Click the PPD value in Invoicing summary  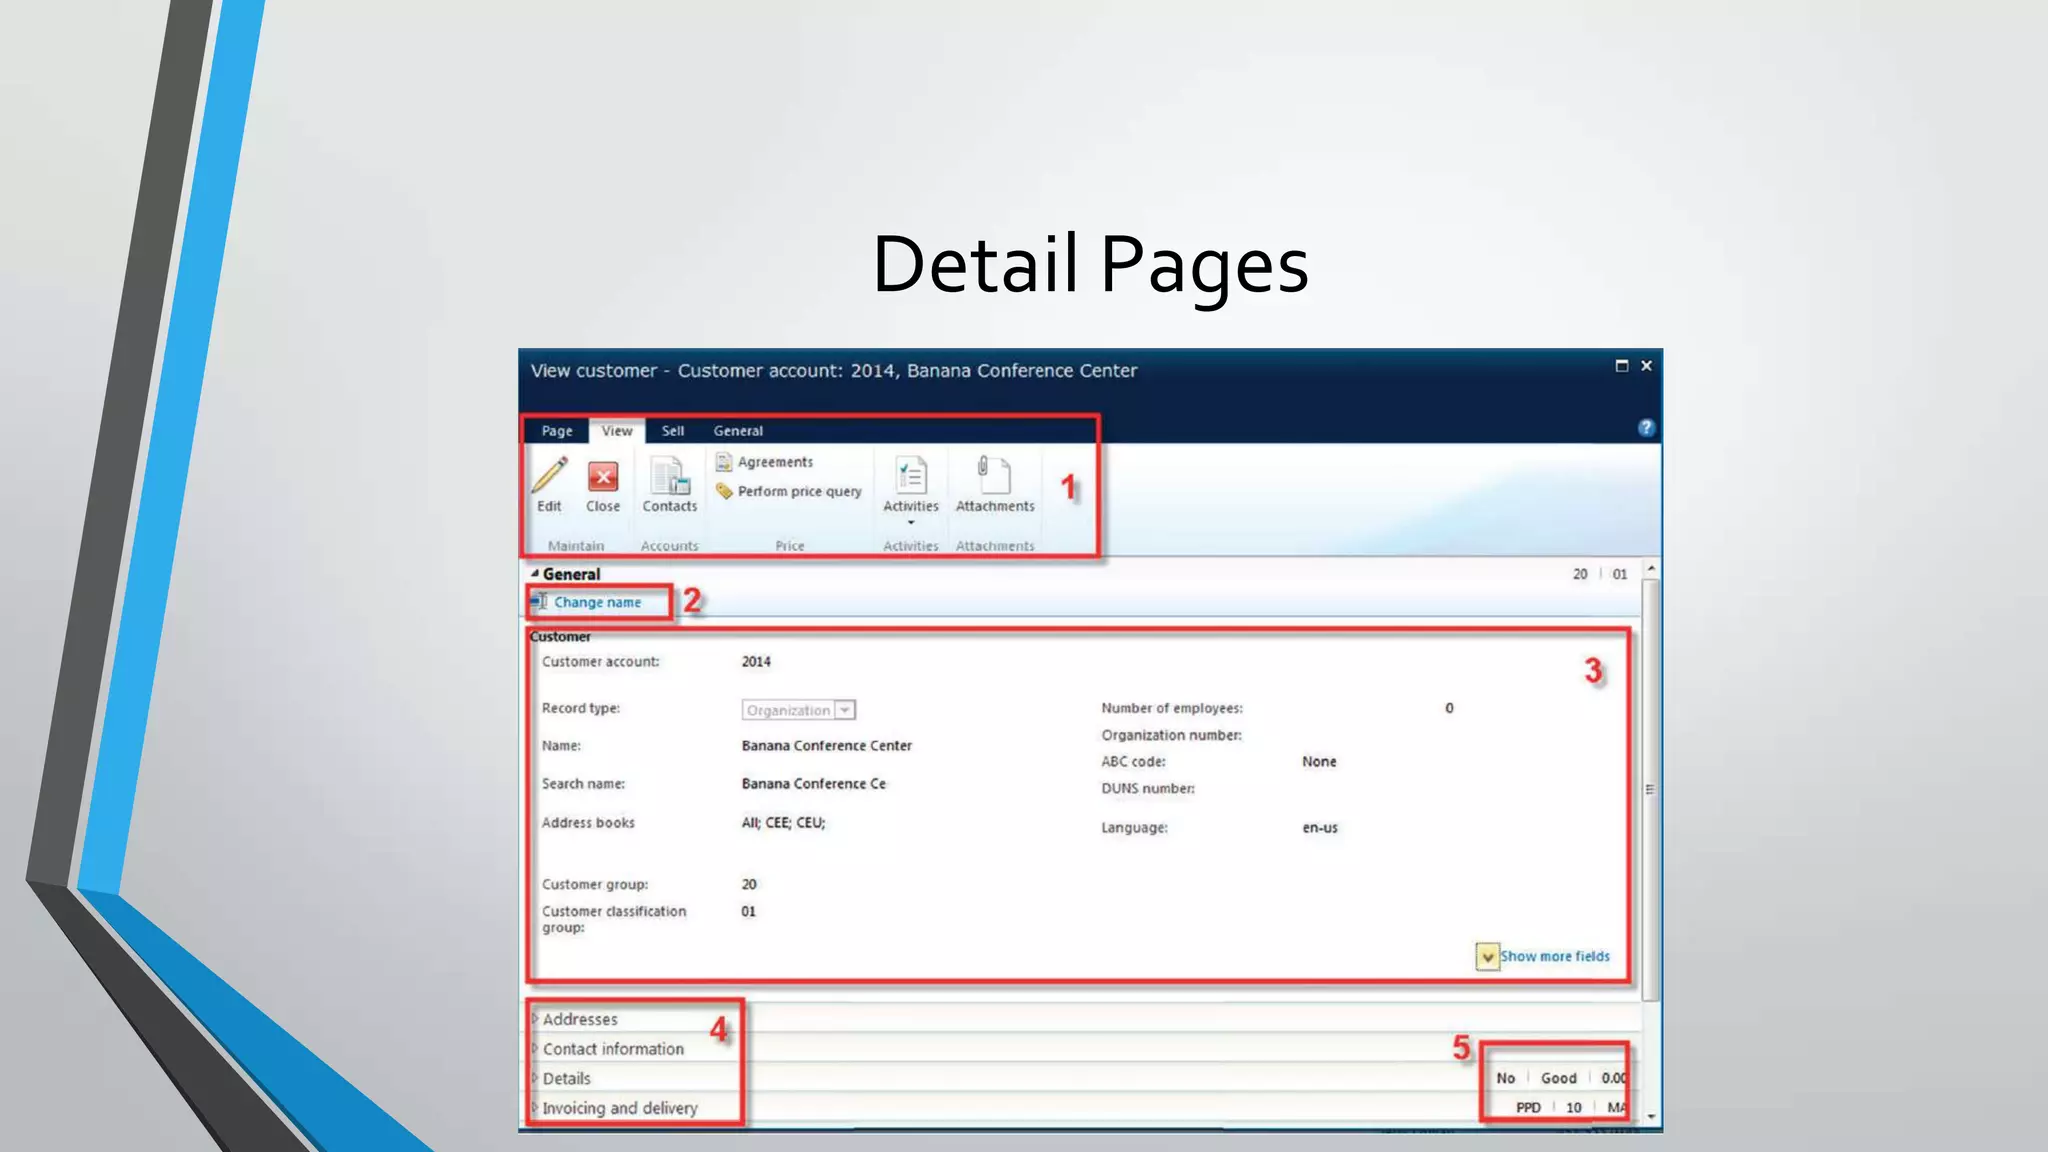[x=1528, y=1107]
